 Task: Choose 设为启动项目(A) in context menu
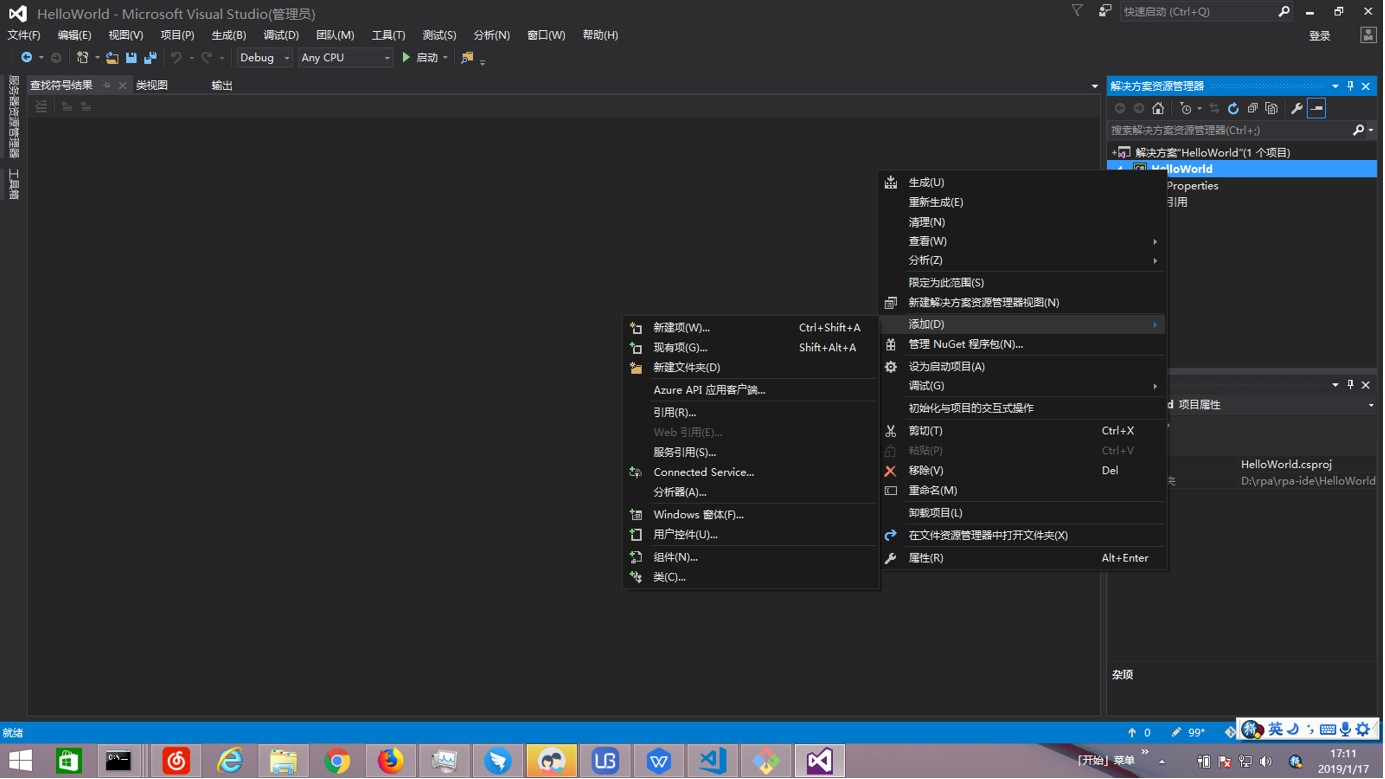1023,367
